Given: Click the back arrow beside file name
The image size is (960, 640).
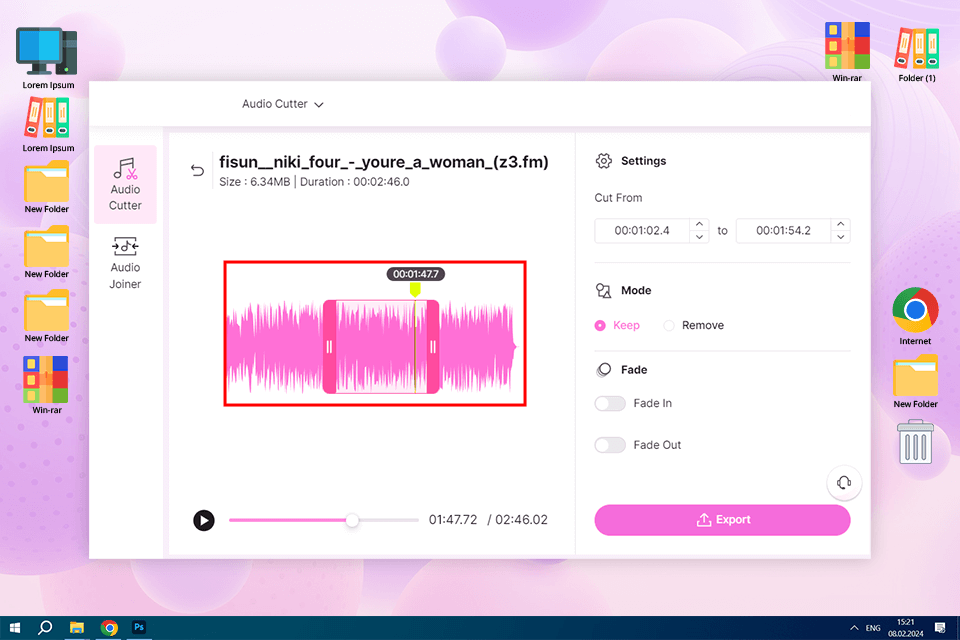Looking at the screenshot, I should click(197, 170).
